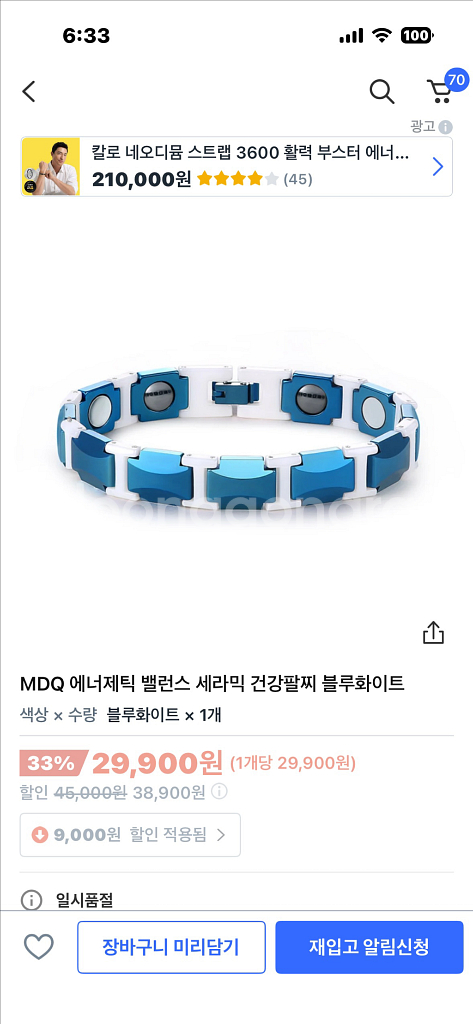Screen dimensions: 473x1024
Task: Select the 색상 × 수량 블루화이트 option row
Action: point(120,714)
